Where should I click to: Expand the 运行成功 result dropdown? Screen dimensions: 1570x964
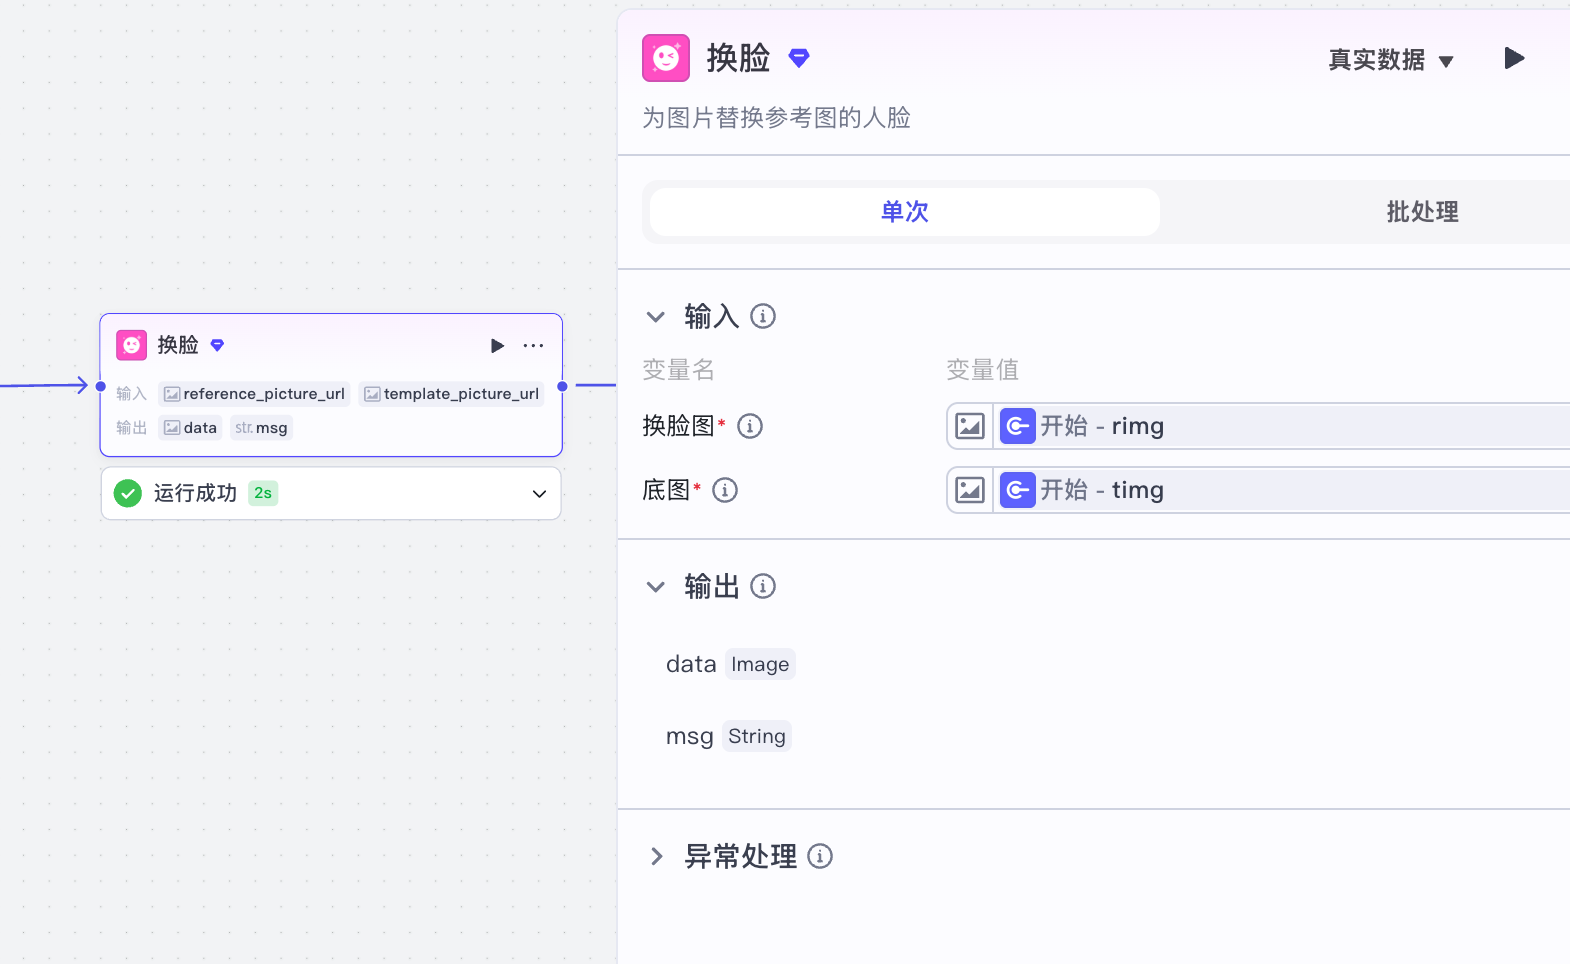click(539, 494)
